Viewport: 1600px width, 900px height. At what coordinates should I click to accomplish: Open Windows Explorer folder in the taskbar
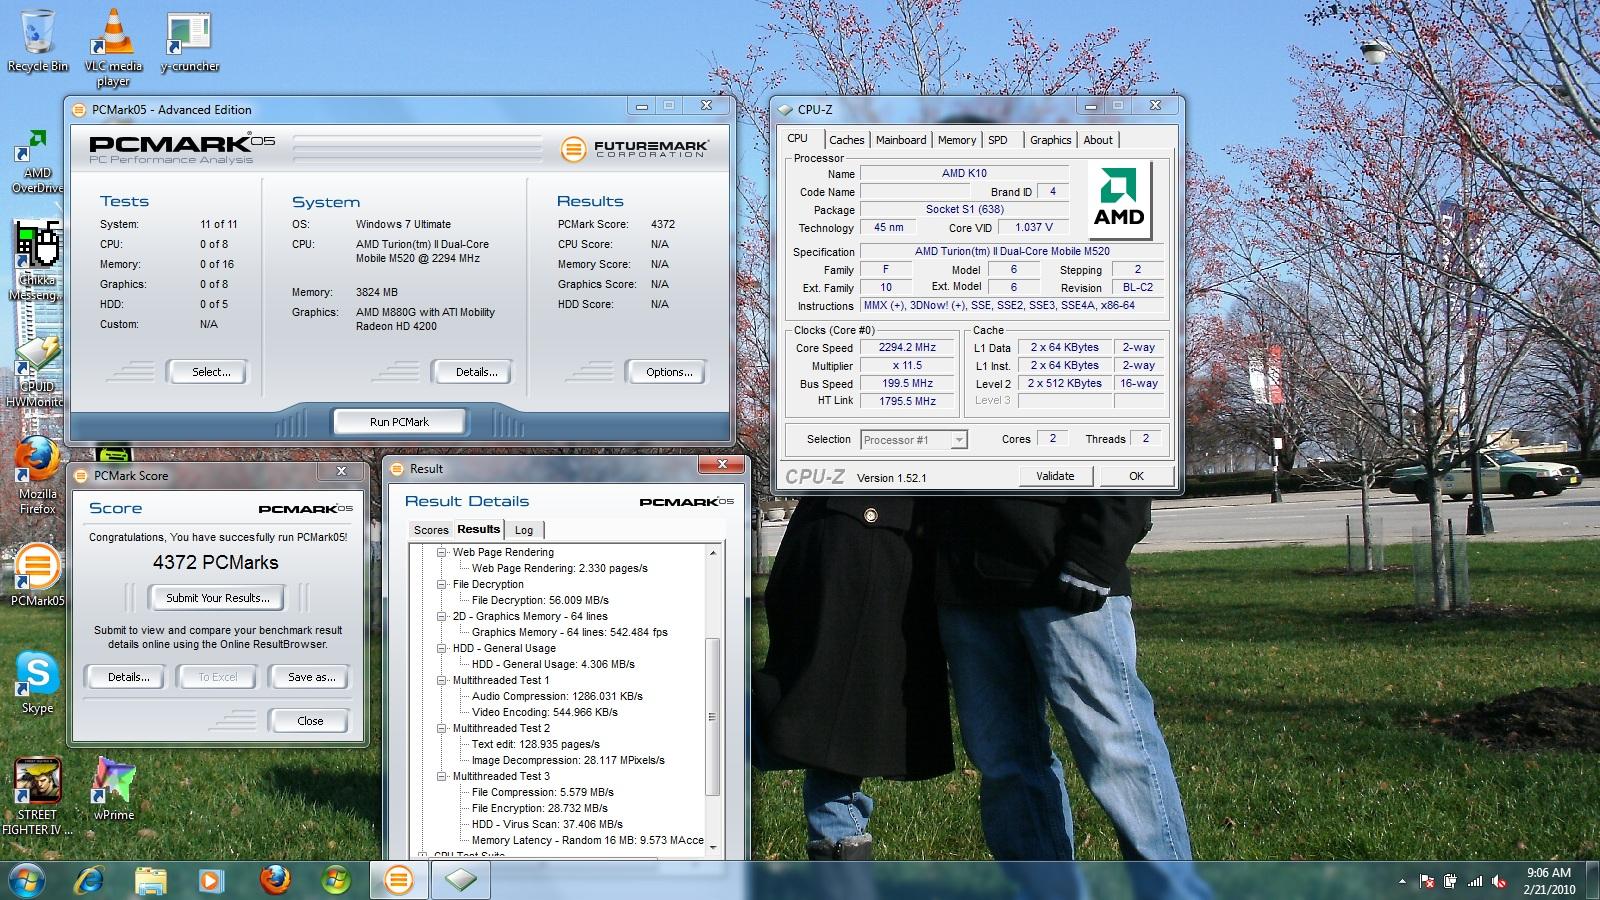point(151,880)
